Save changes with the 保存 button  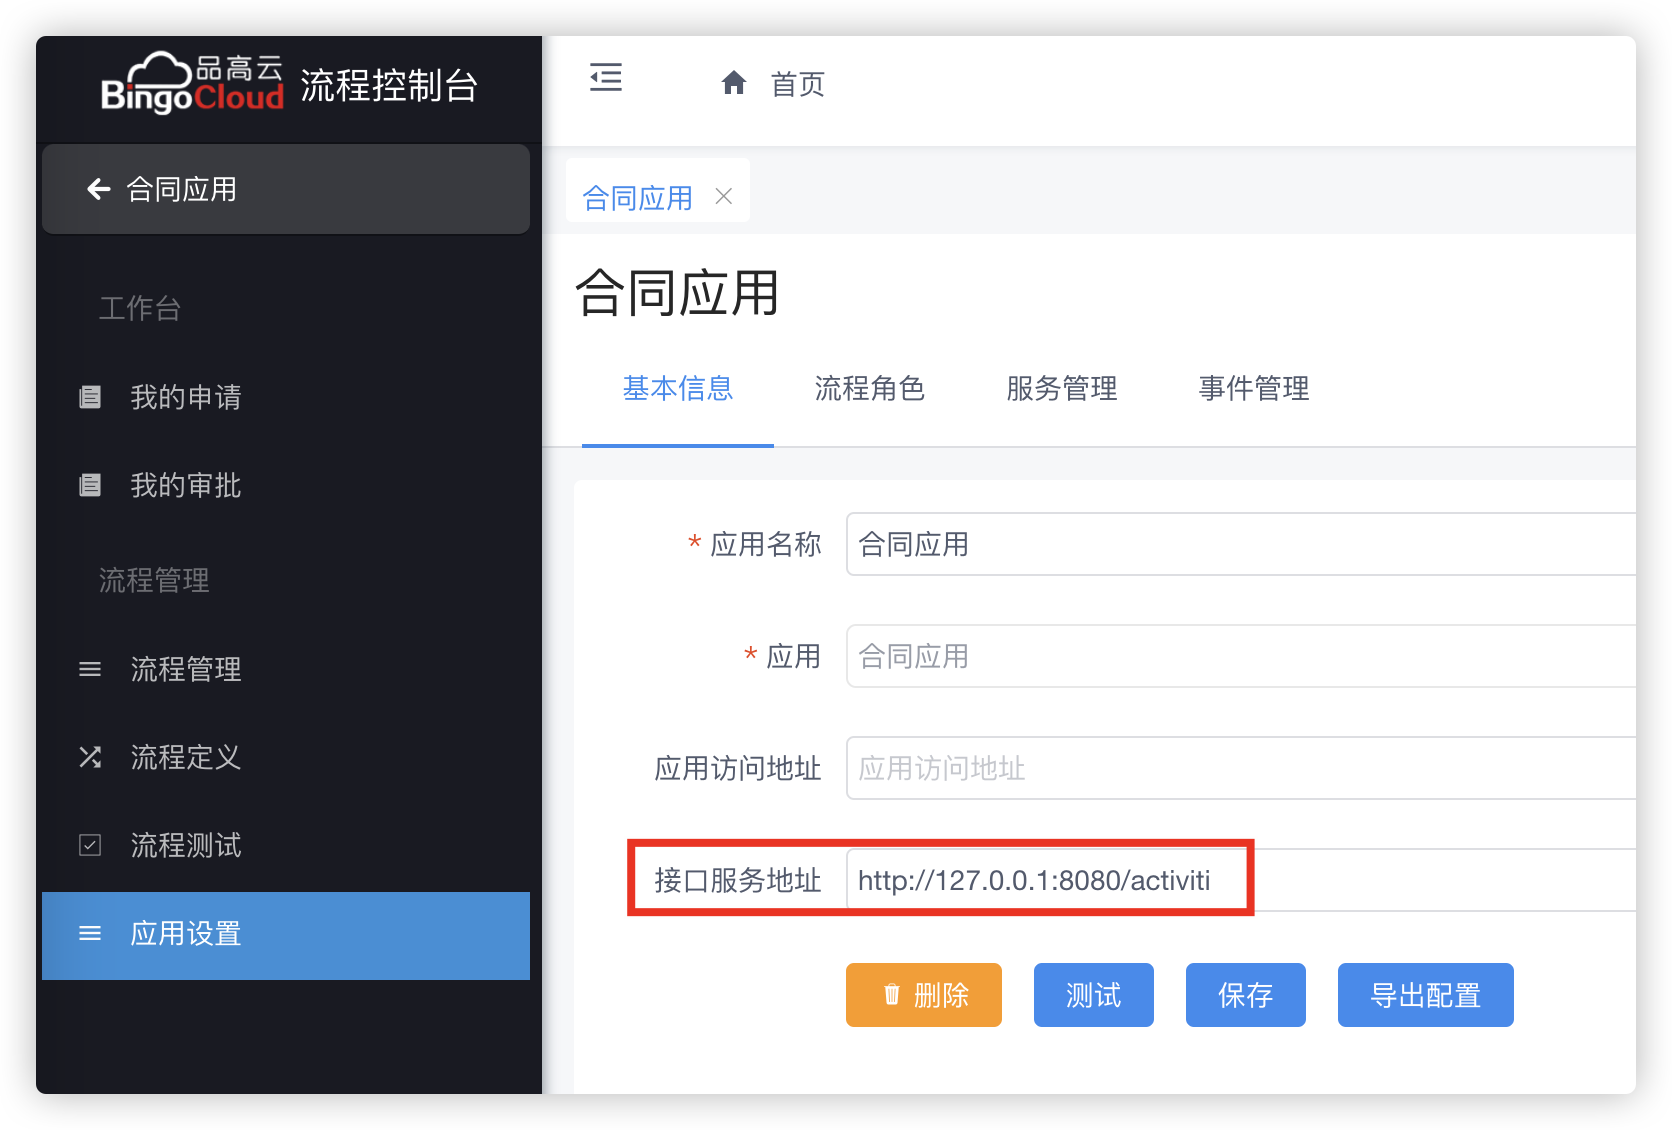1245,995
